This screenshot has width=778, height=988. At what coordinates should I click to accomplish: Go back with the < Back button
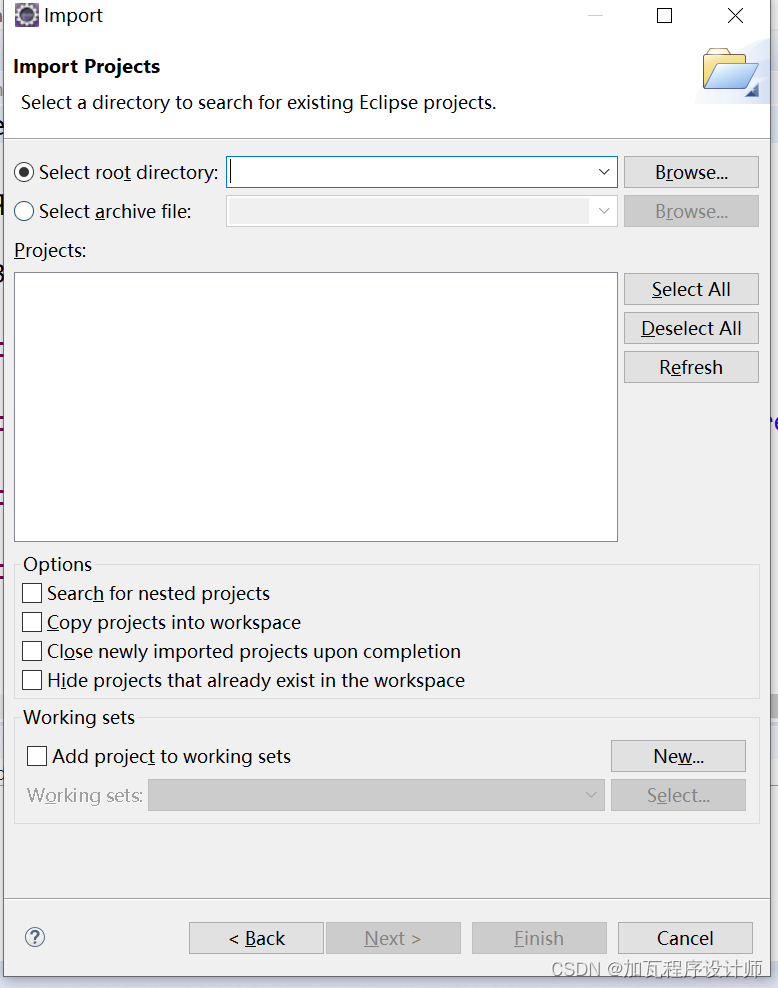(x=256, y=938)
